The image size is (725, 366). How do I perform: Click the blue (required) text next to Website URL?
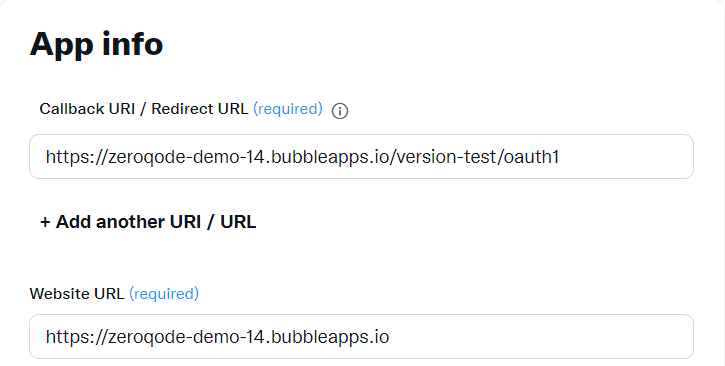(x=164, y=294)
